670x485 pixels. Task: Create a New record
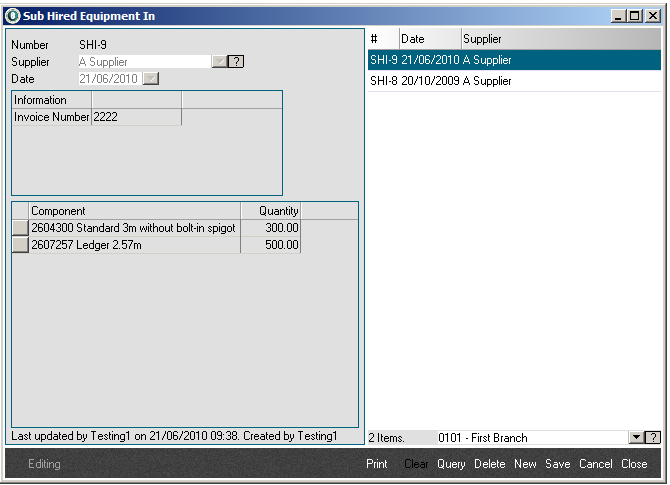(x=525, y=464)
